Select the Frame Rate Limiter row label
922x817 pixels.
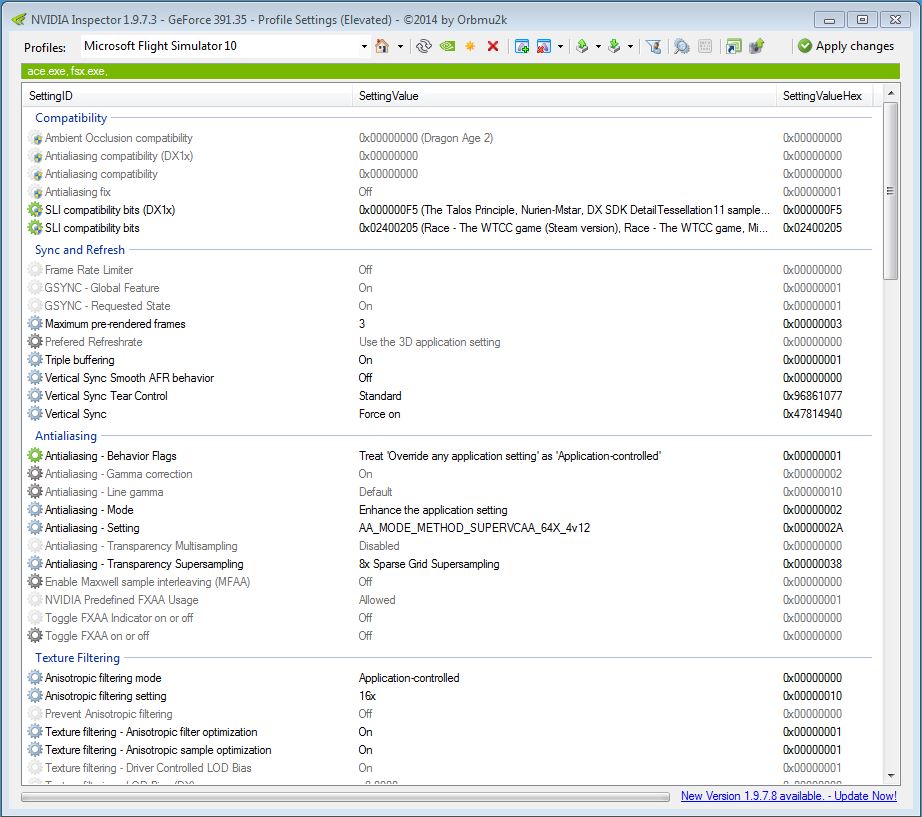89,270
